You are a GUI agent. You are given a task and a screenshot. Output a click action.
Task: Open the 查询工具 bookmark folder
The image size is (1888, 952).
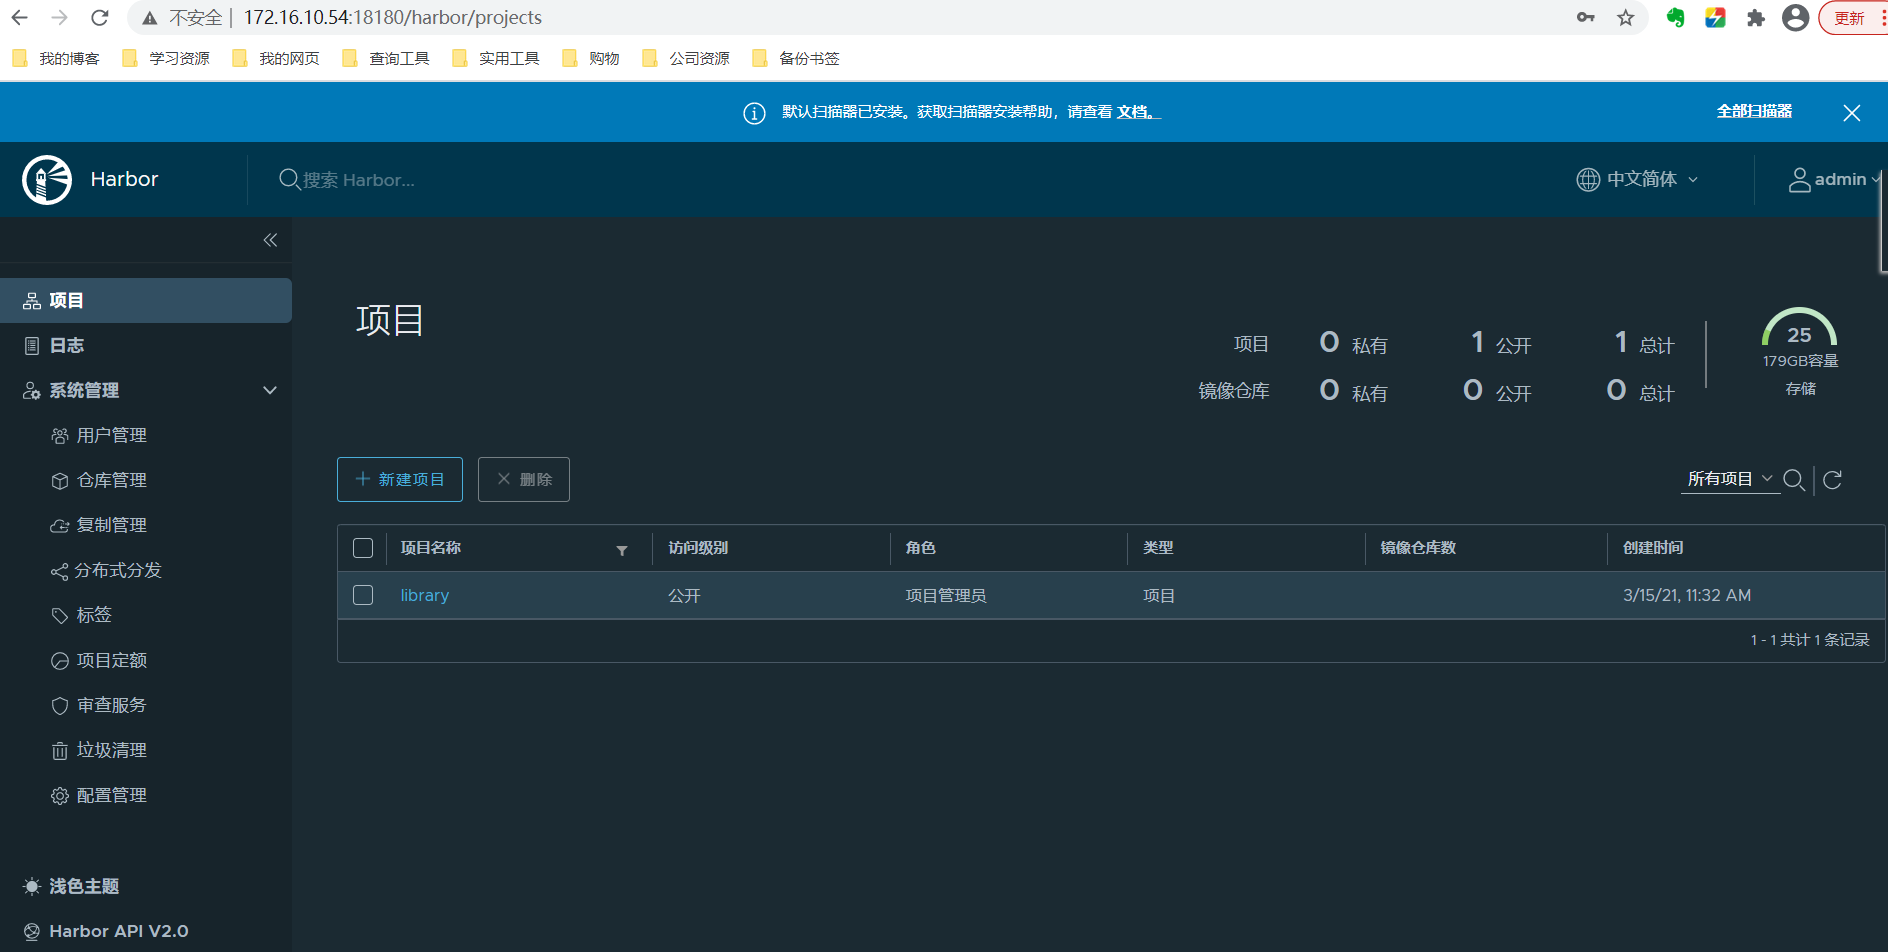(x=386, y=58)
